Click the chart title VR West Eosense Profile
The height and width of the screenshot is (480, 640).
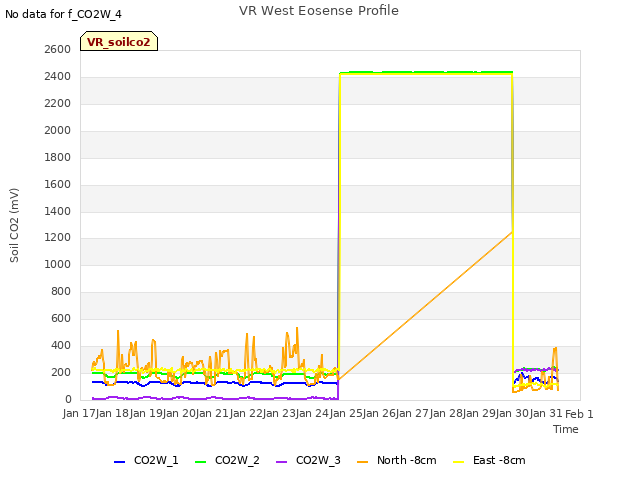click(319, 11)
